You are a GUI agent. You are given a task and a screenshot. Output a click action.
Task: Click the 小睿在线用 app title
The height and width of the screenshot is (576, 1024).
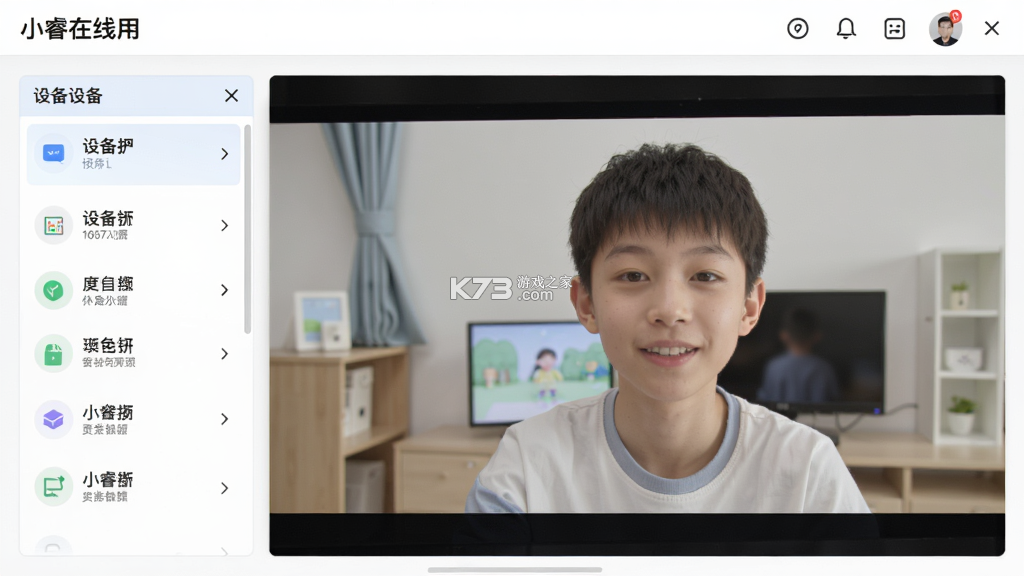[80, 29]
